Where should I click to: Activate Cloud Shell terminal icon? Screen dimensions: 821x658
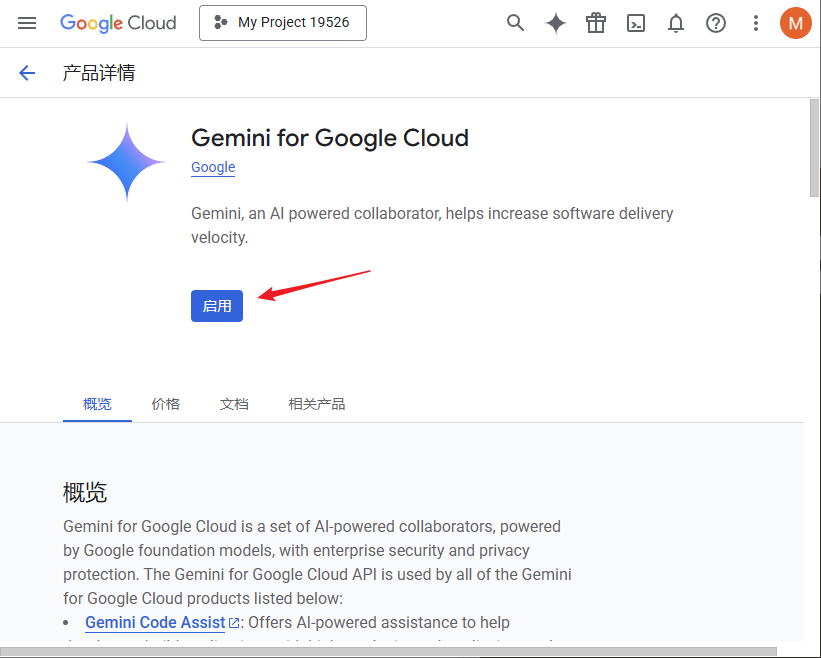tap(635, 22)
